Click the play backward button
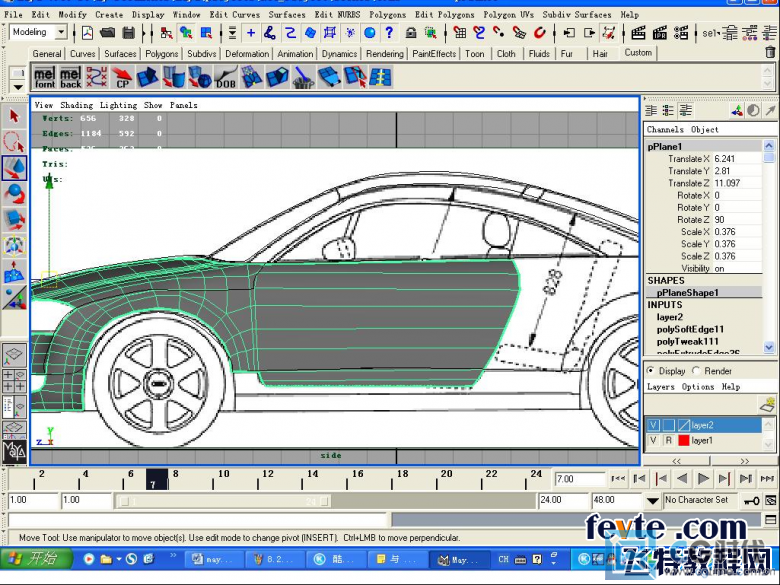 pyautogui.click(x=682, y=479)
